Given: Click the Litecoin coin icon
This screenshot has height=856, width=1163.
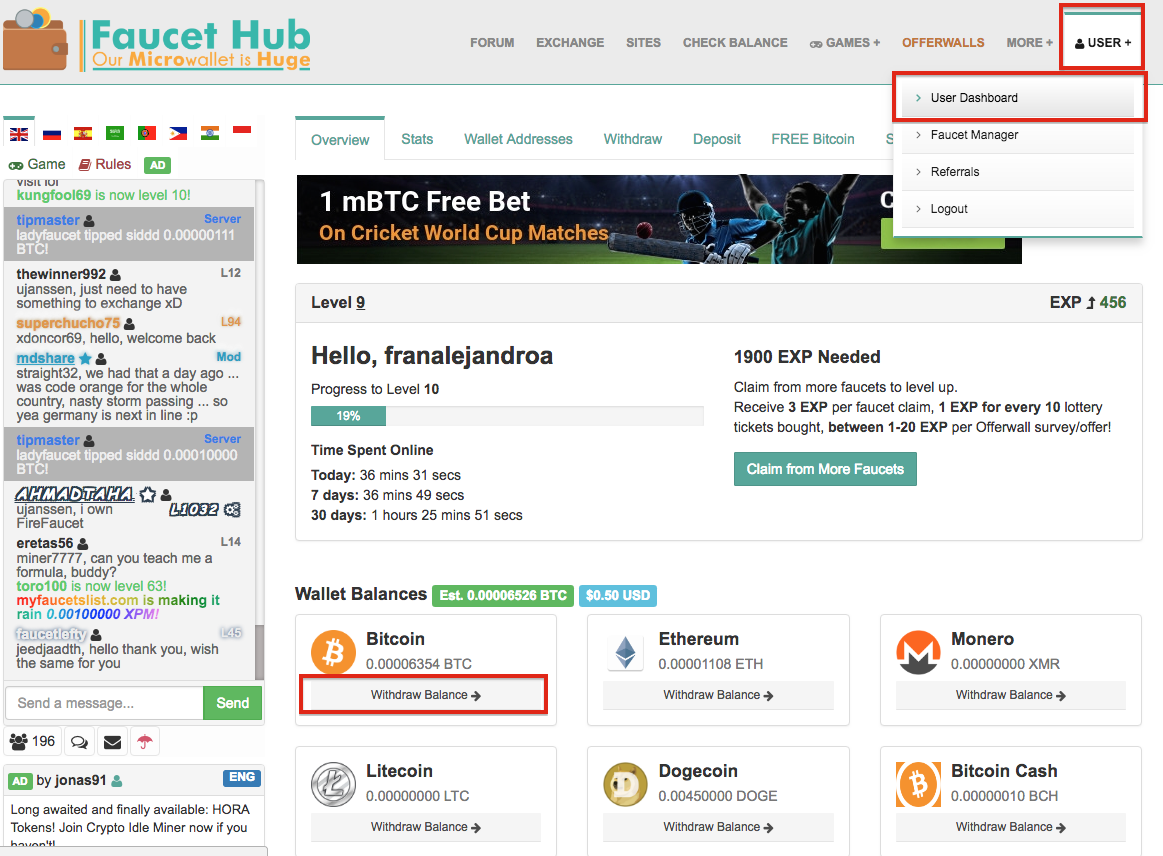Looking at the screenshot, I should pos(333,785).
